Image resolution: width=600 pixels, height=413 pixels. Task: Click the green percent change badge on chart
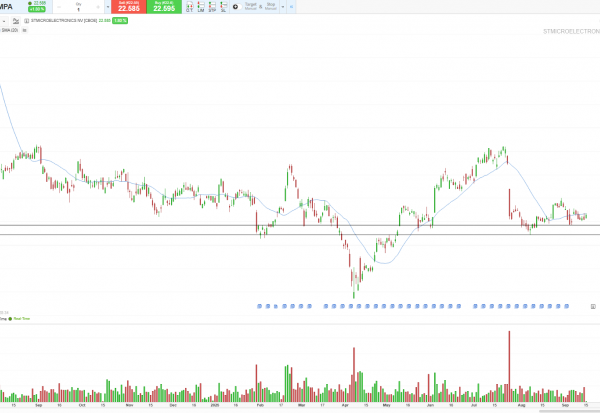pos(120,19)
